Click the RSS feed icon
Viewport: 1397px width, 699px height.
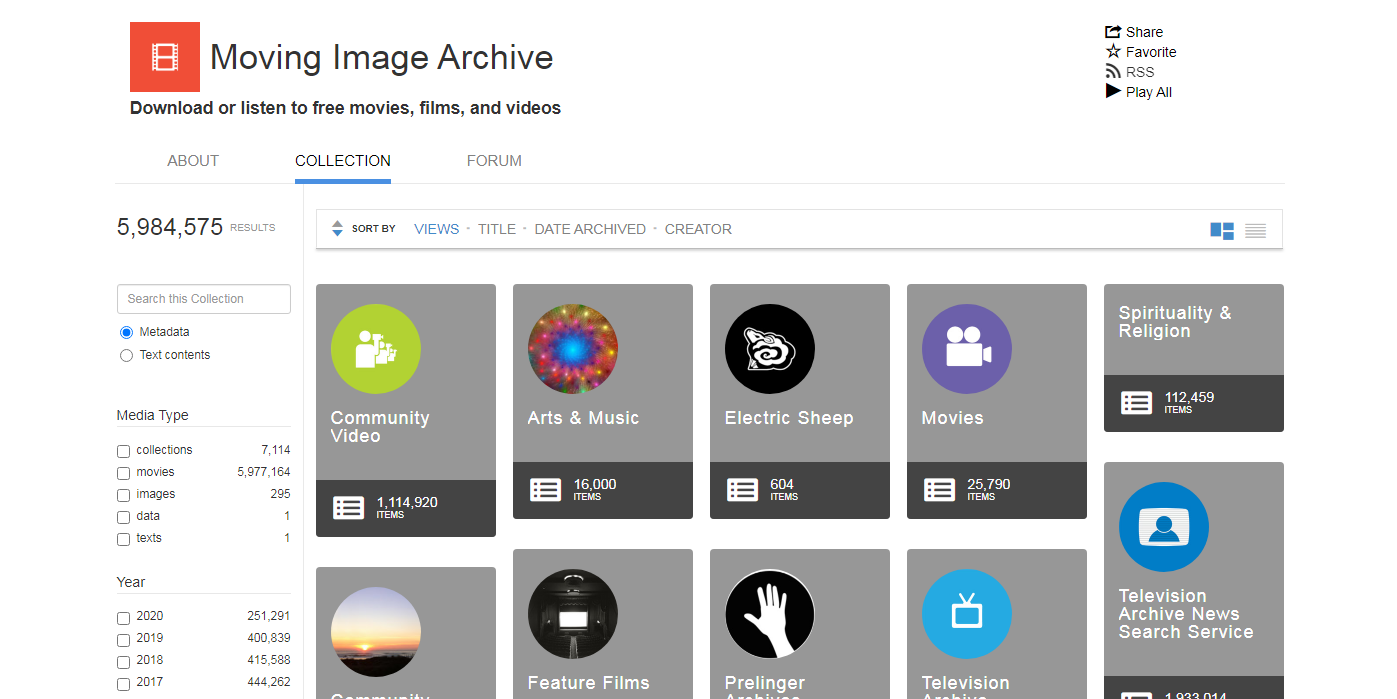(x=1113, y=72)
